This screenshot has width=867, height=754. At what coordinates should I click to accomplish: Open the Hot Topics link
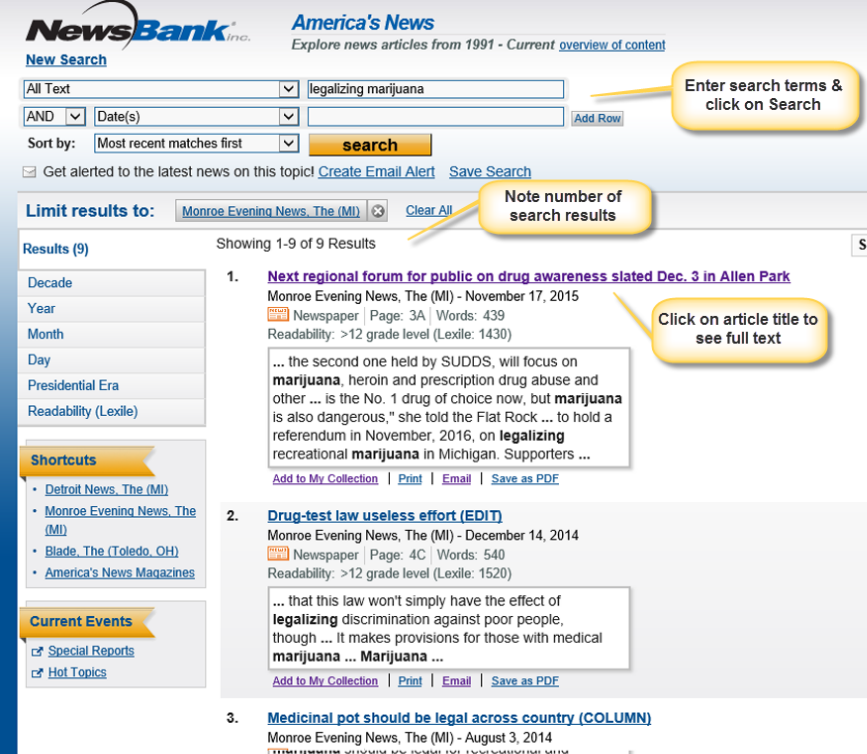(77, 673)
